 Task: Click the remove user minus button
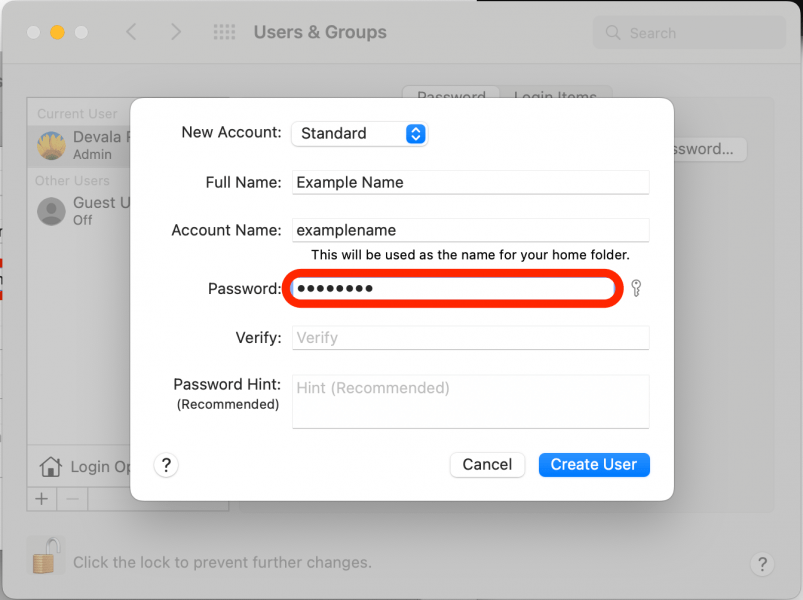tap(71, 499)
